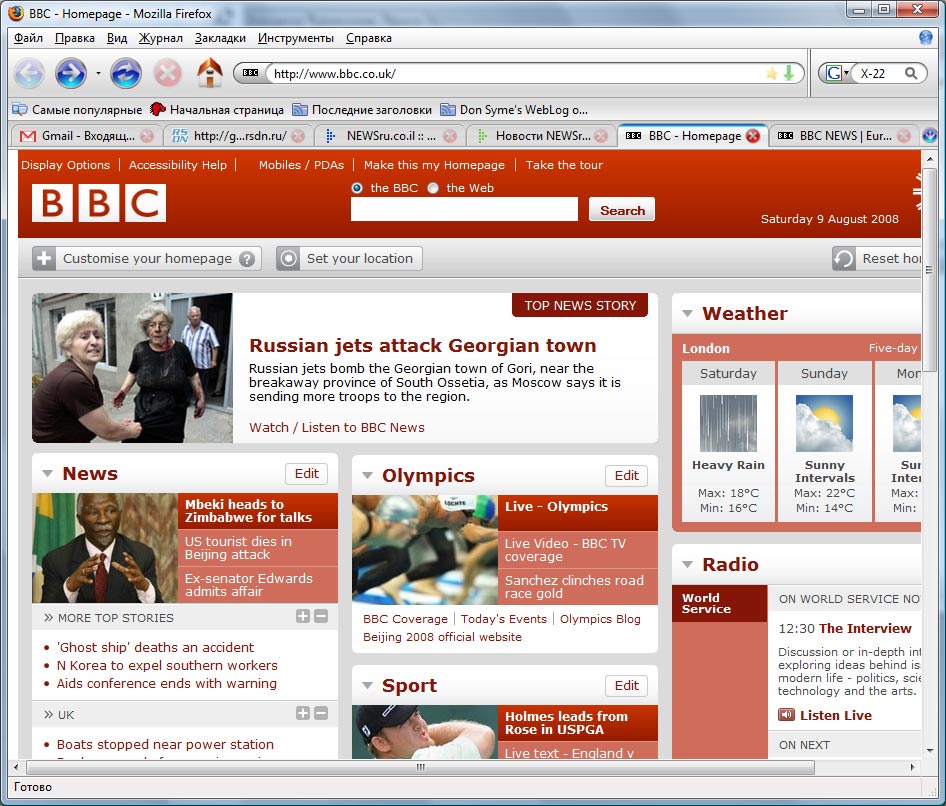946x806 pixels.
Task: Select the 'the BBC' search radio button
Action: [357, 188]
